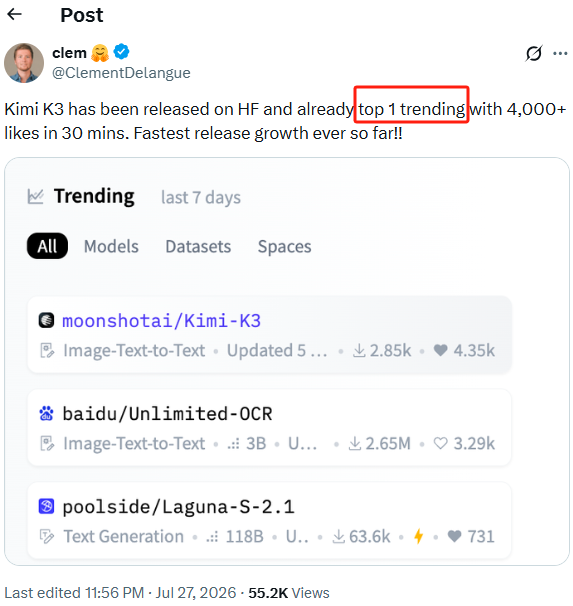This screenshot has height=606, width=573.
Task: Open the baidu/Unlimited-OCR model card
Action: click(269, 428)
